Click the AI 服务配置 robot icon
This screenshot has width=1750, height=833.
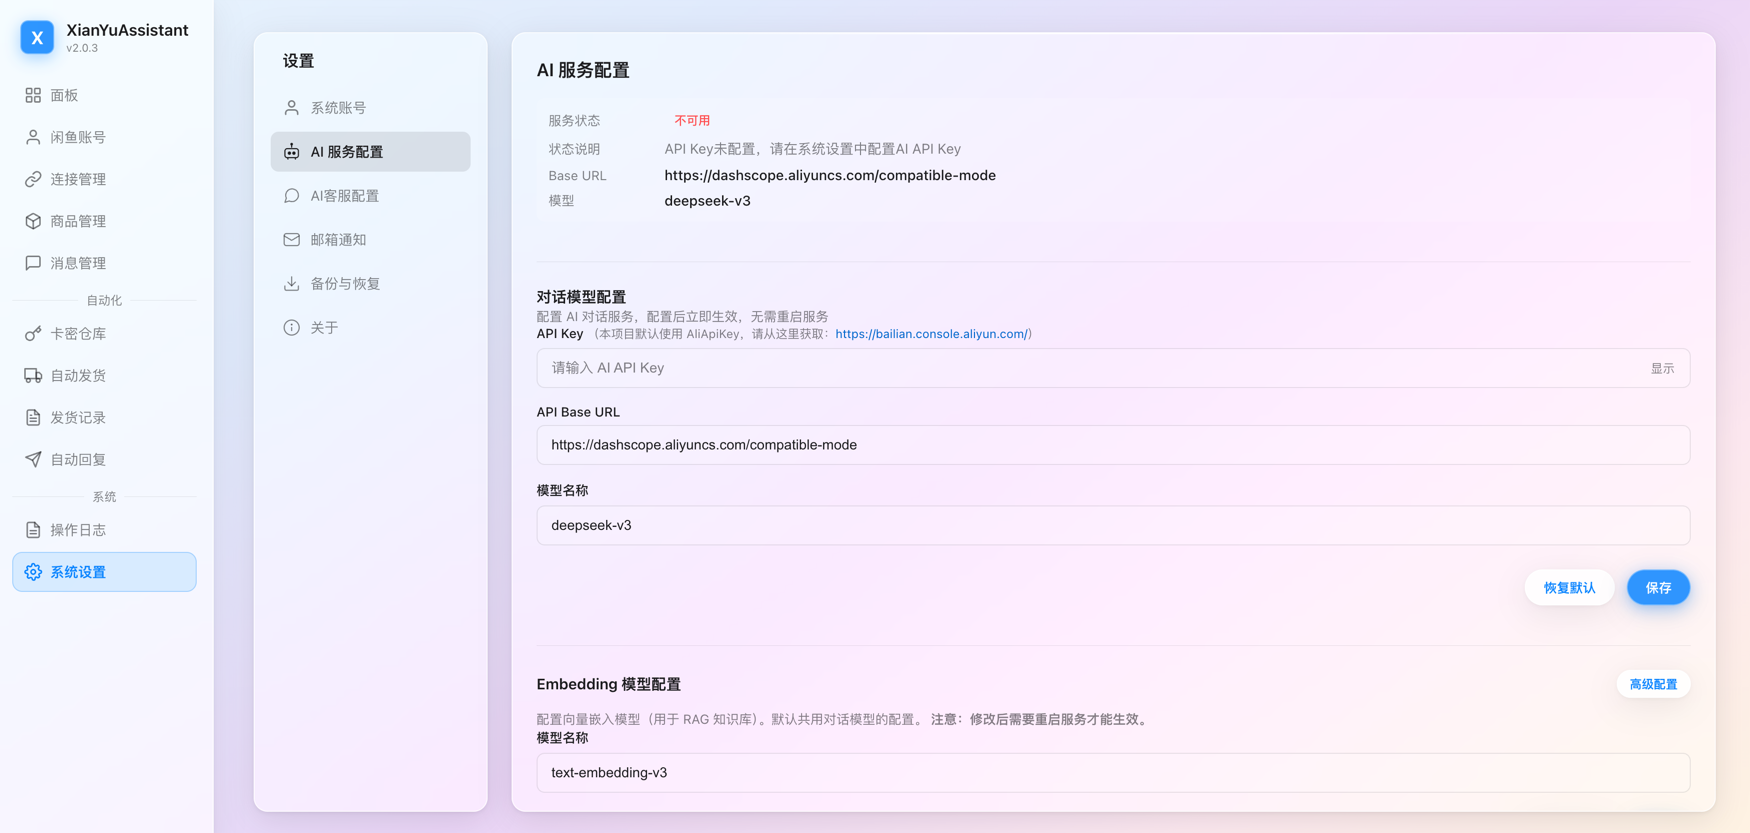pyautogui.click(x=291, y=151)
